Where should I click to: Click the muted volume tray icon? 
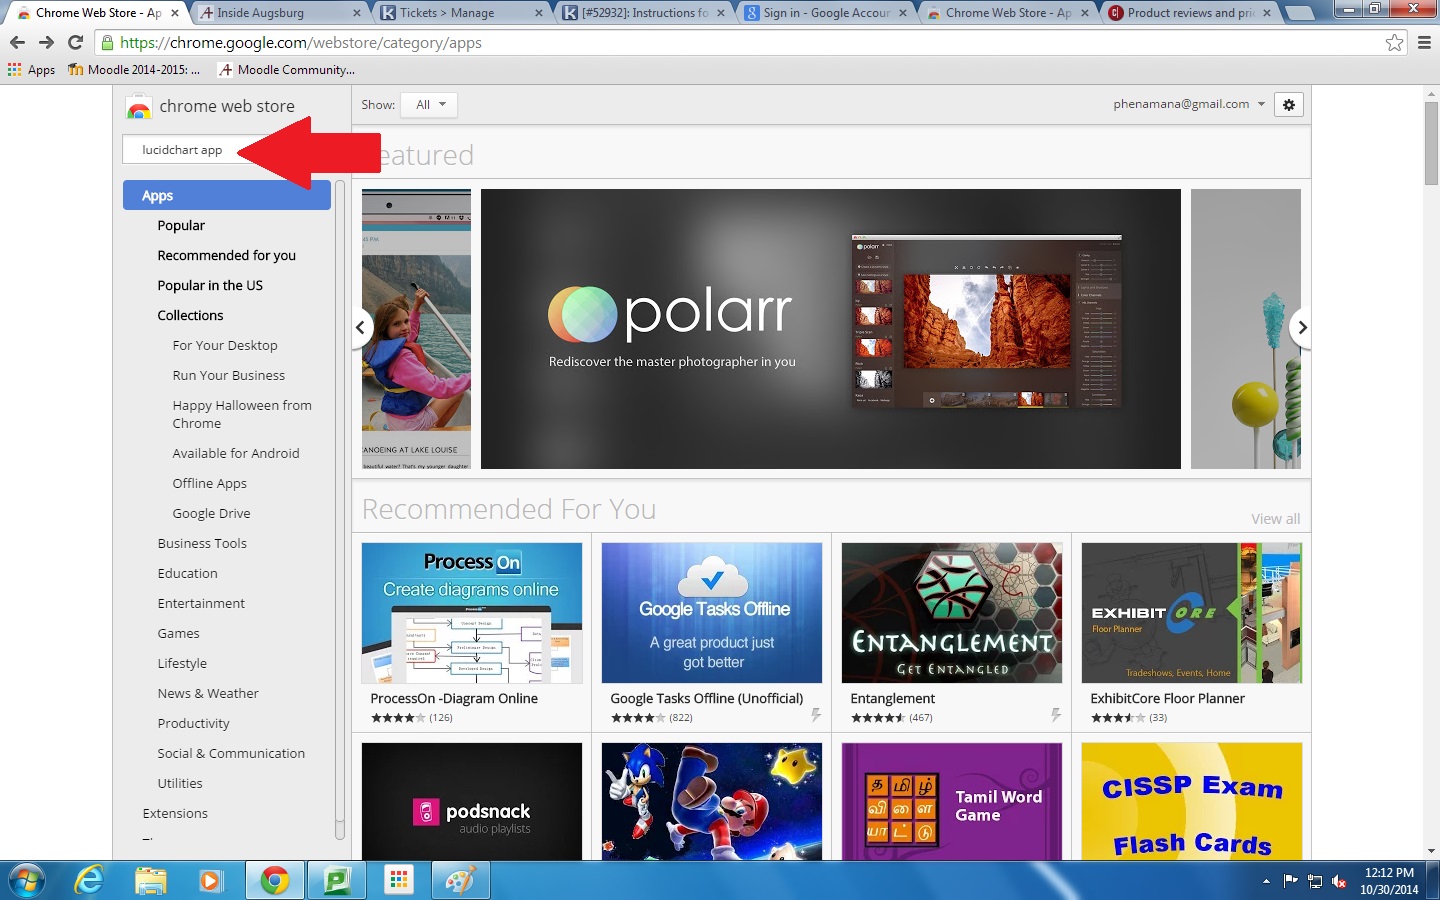[1339, 881]
